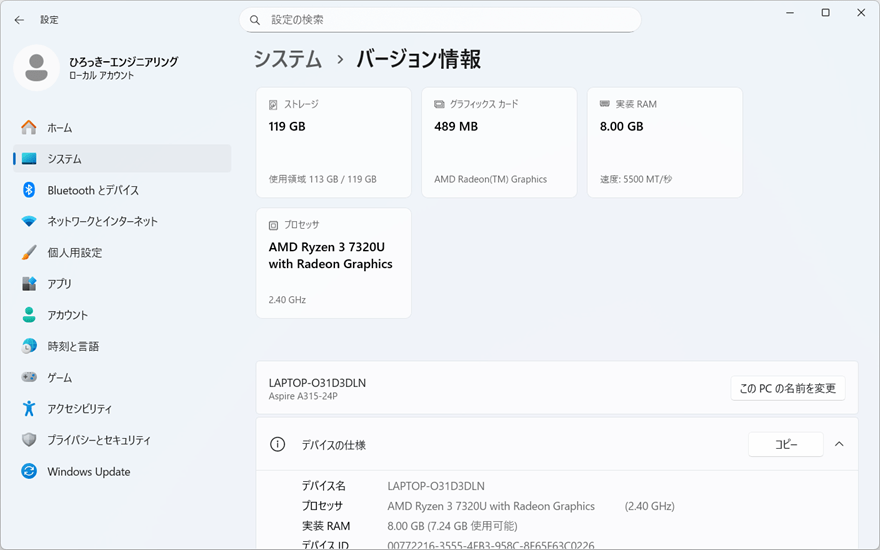Click システム breadcrumb link in header

click(288, 59)
